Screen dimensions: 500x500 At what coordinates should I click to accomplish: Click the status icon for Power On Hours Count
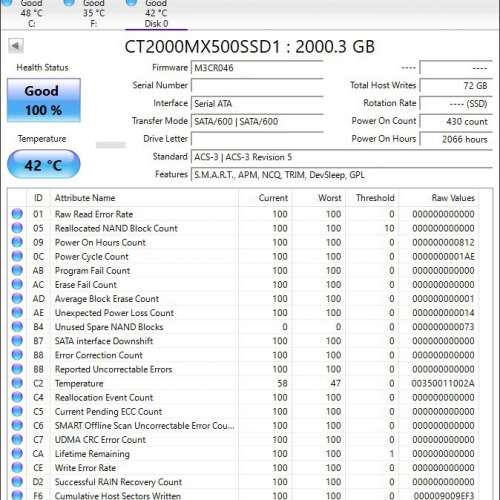(x=17, y=242)
